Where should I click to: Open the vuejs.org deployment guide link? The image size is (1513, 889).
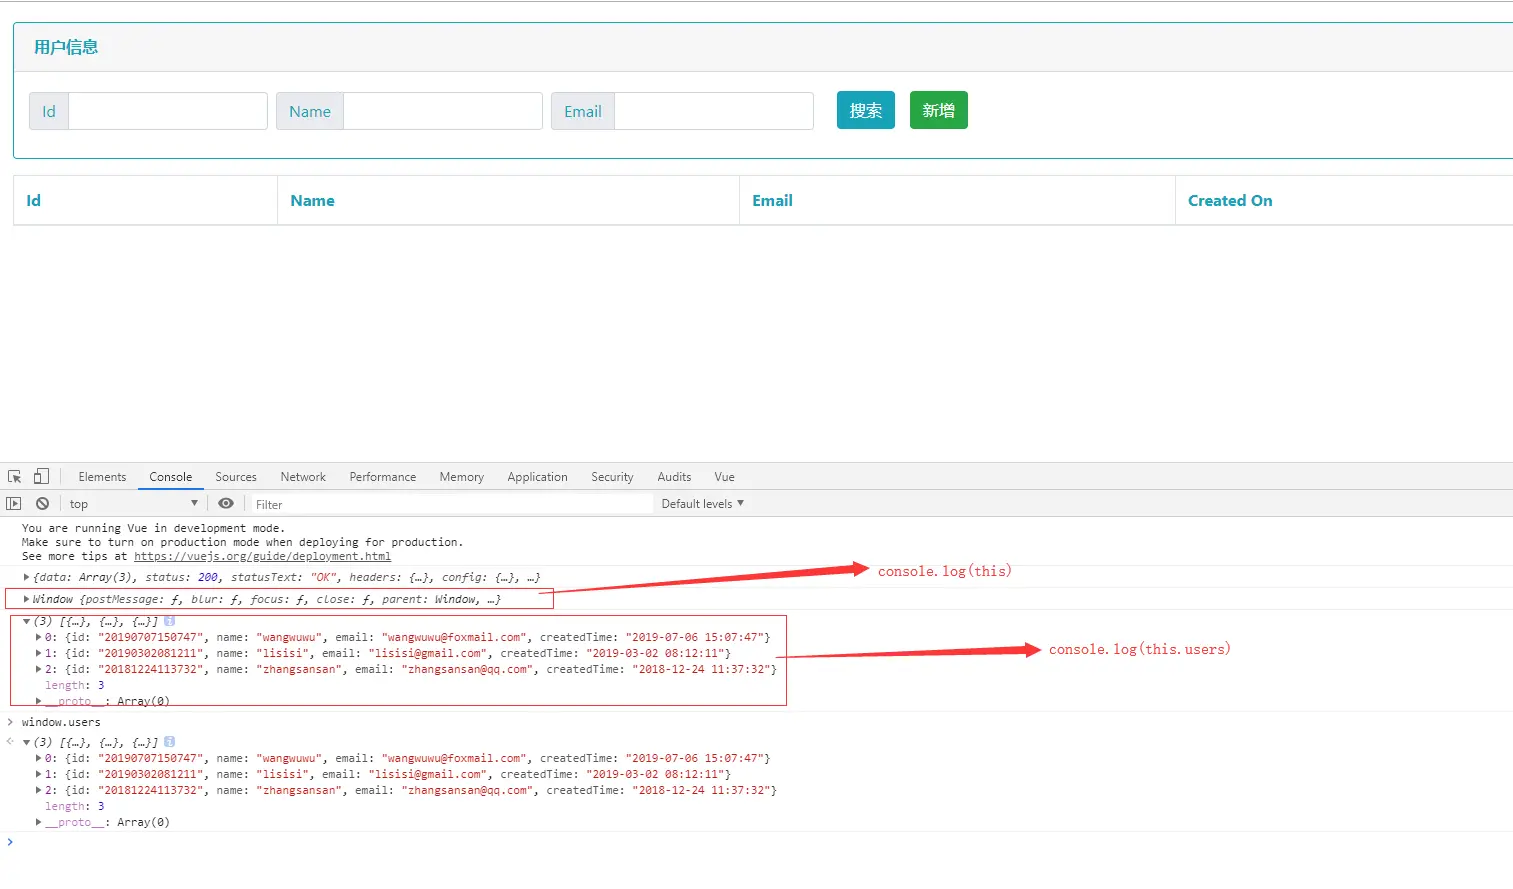[262, 556]
